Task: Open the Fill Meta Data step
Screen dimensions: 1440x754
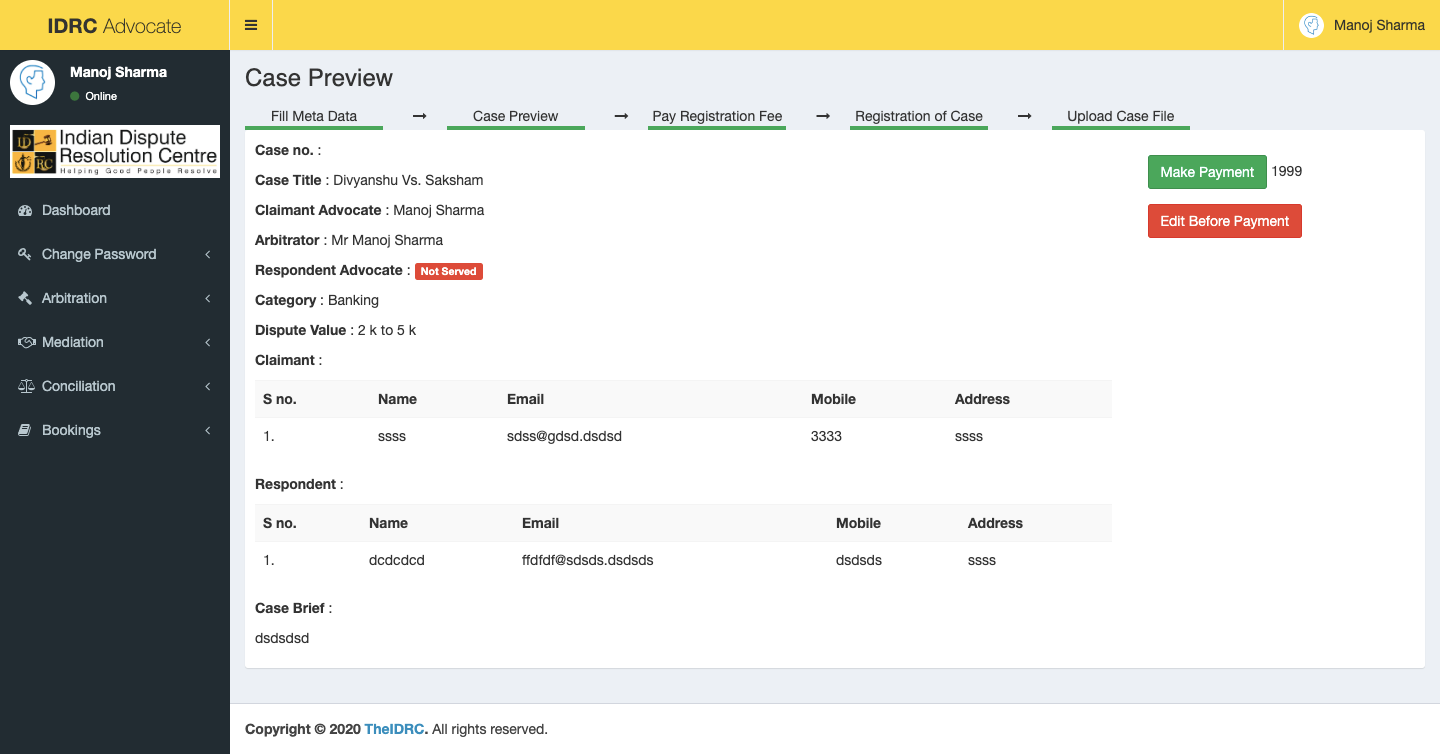Action: [314, 116]
